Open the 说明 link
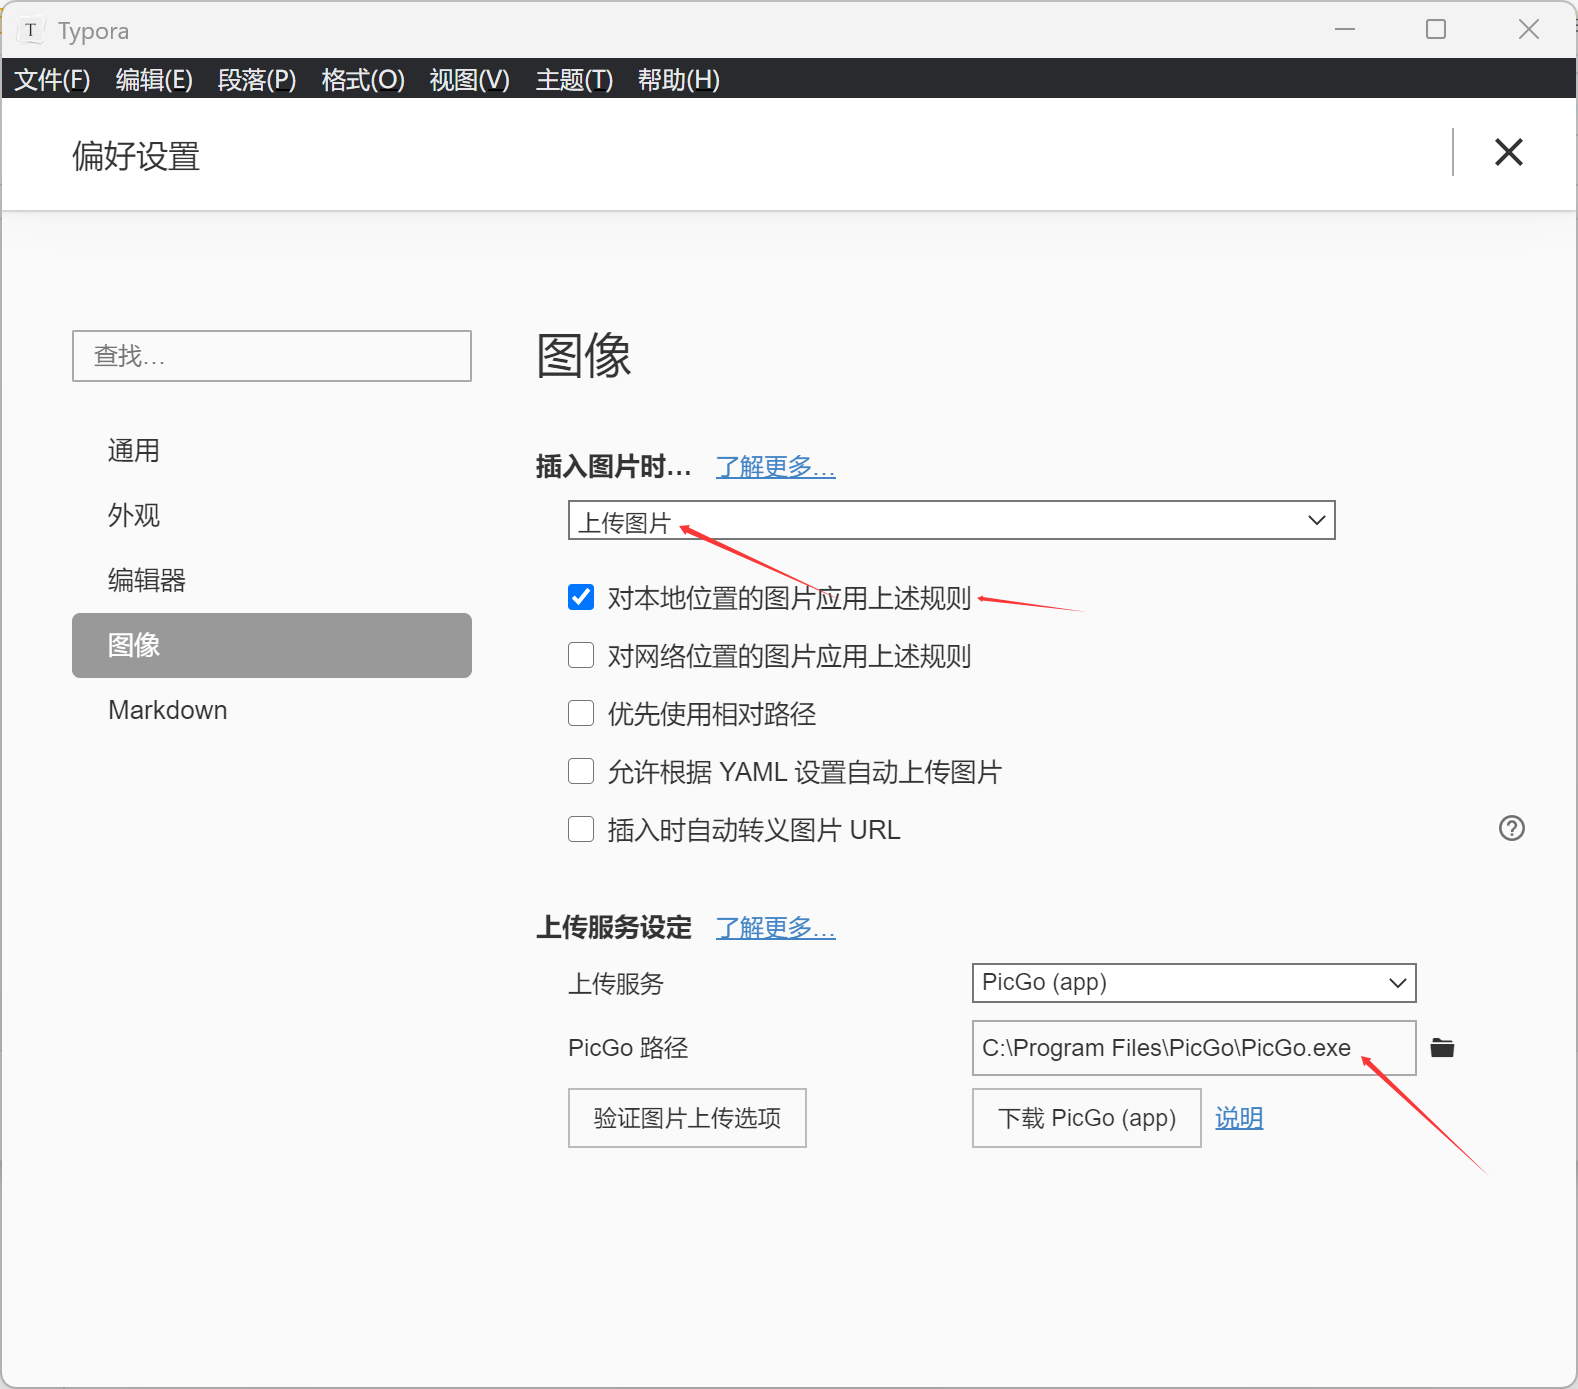 click(x=1239, y=1118)
